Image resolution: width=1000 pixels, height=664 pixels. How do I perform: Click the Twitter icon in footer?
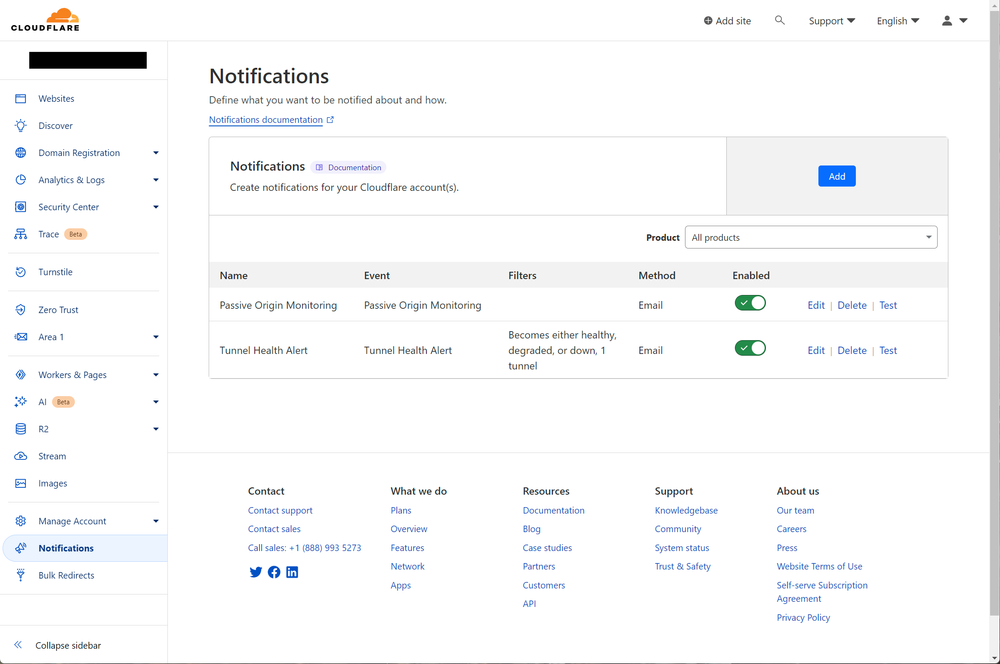[x=256, y=572]
